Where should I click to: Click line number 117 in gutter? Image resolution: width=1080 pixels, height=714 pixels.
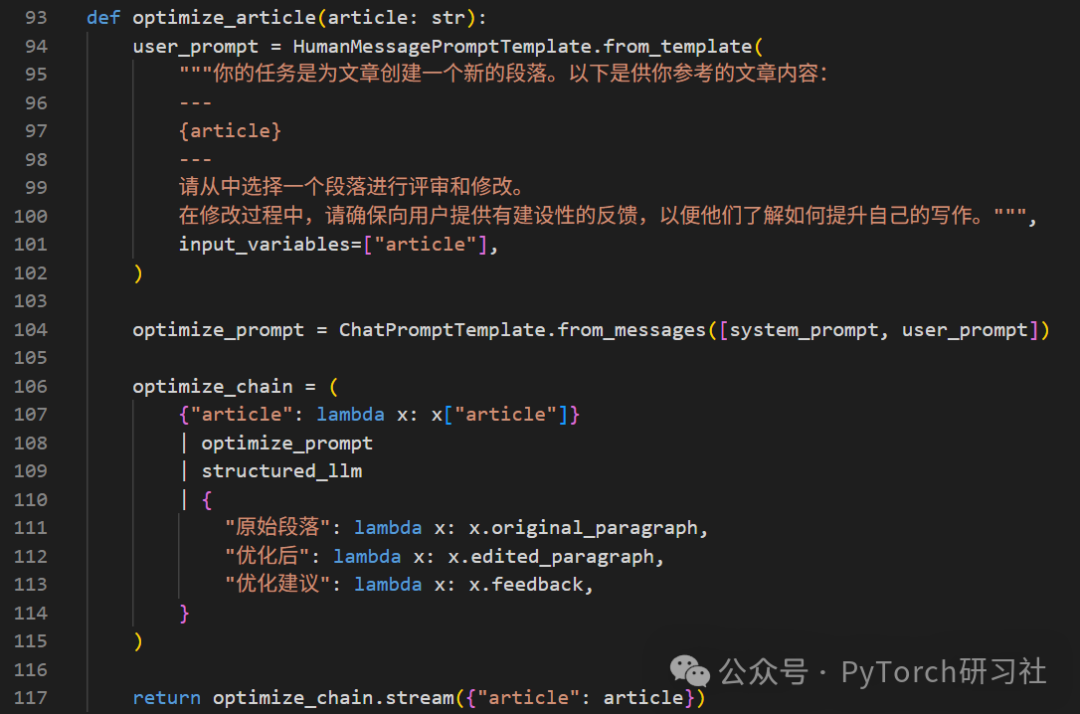pos(30,697)
